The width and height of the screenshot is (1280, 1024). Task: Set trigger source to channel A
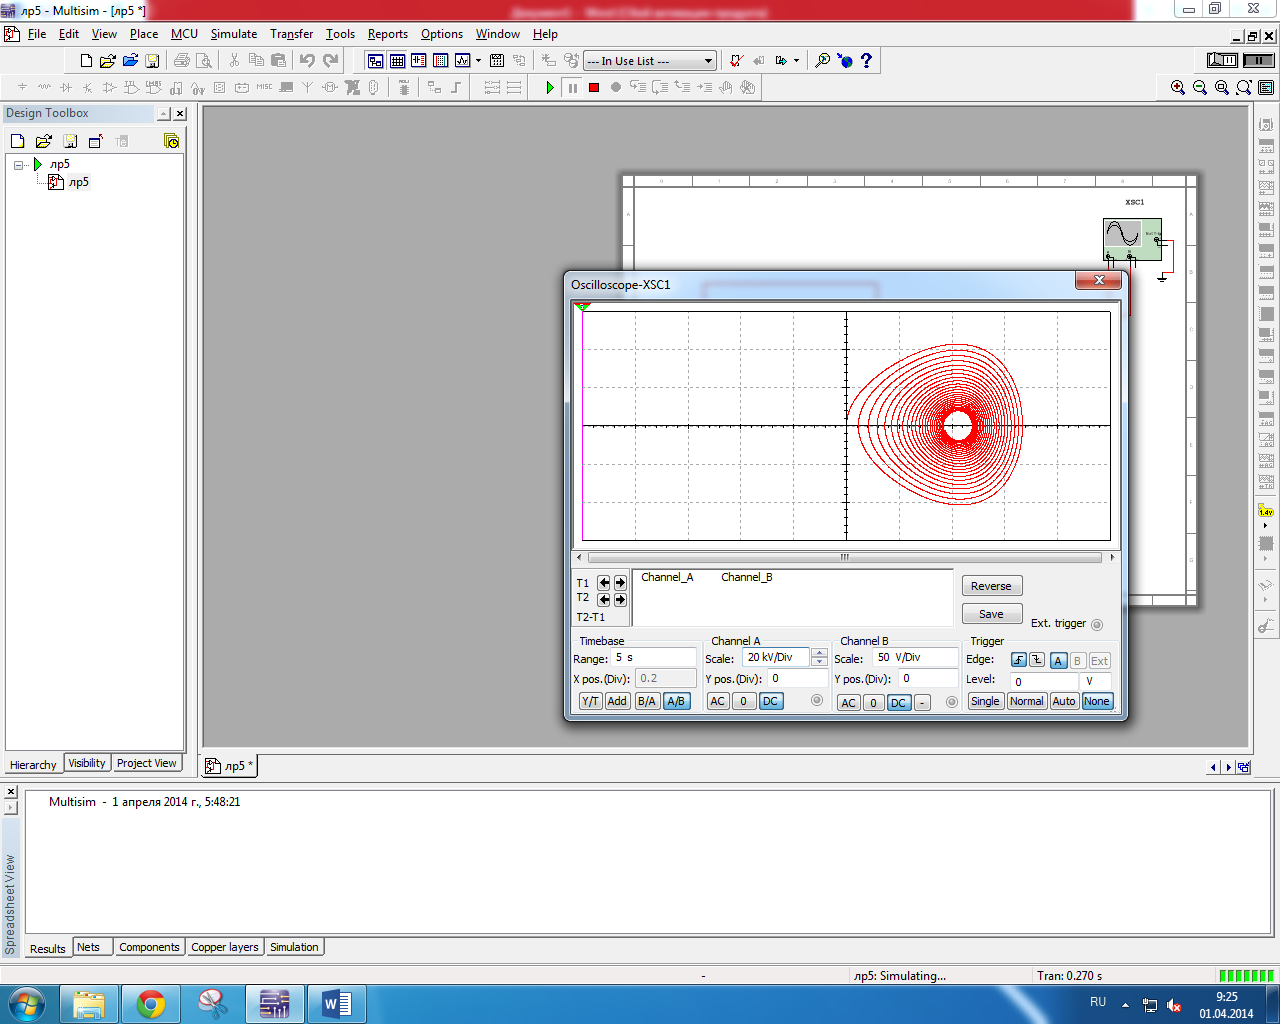[1058, 661]
